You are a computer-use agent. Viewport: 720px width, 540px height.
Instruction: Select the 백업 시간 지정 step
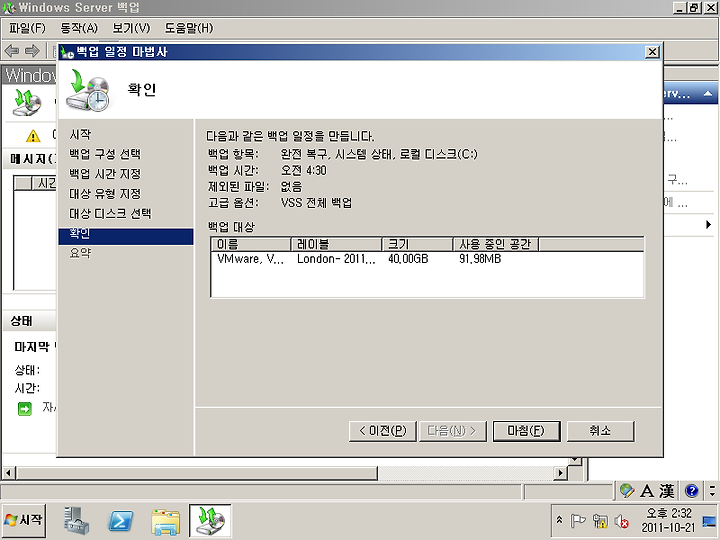(x=105, y=174)
